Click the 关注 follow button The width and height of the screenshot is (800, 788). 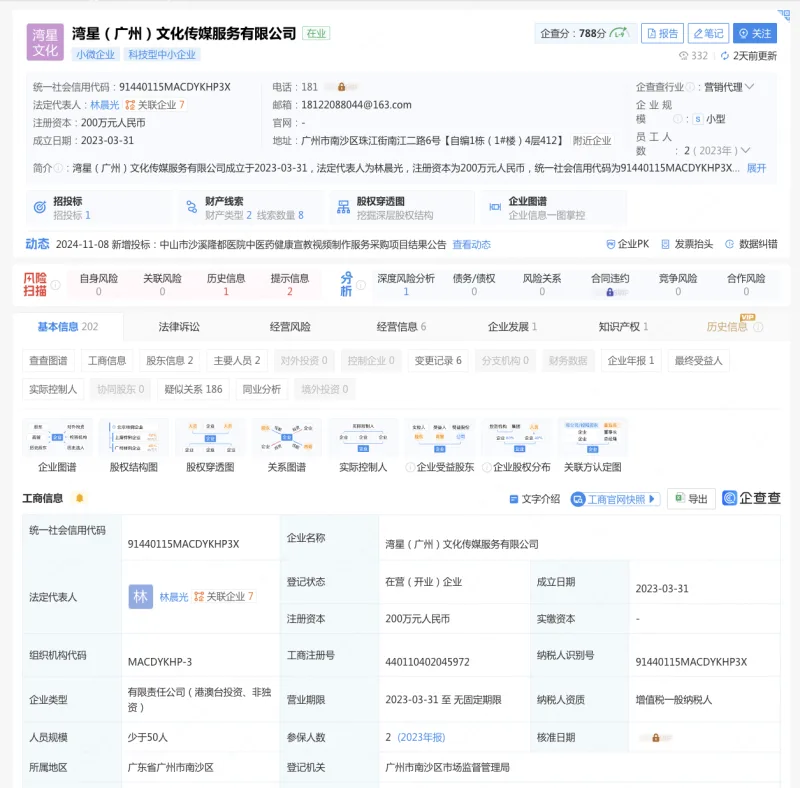pyautogui.click(x=755, y=34)
